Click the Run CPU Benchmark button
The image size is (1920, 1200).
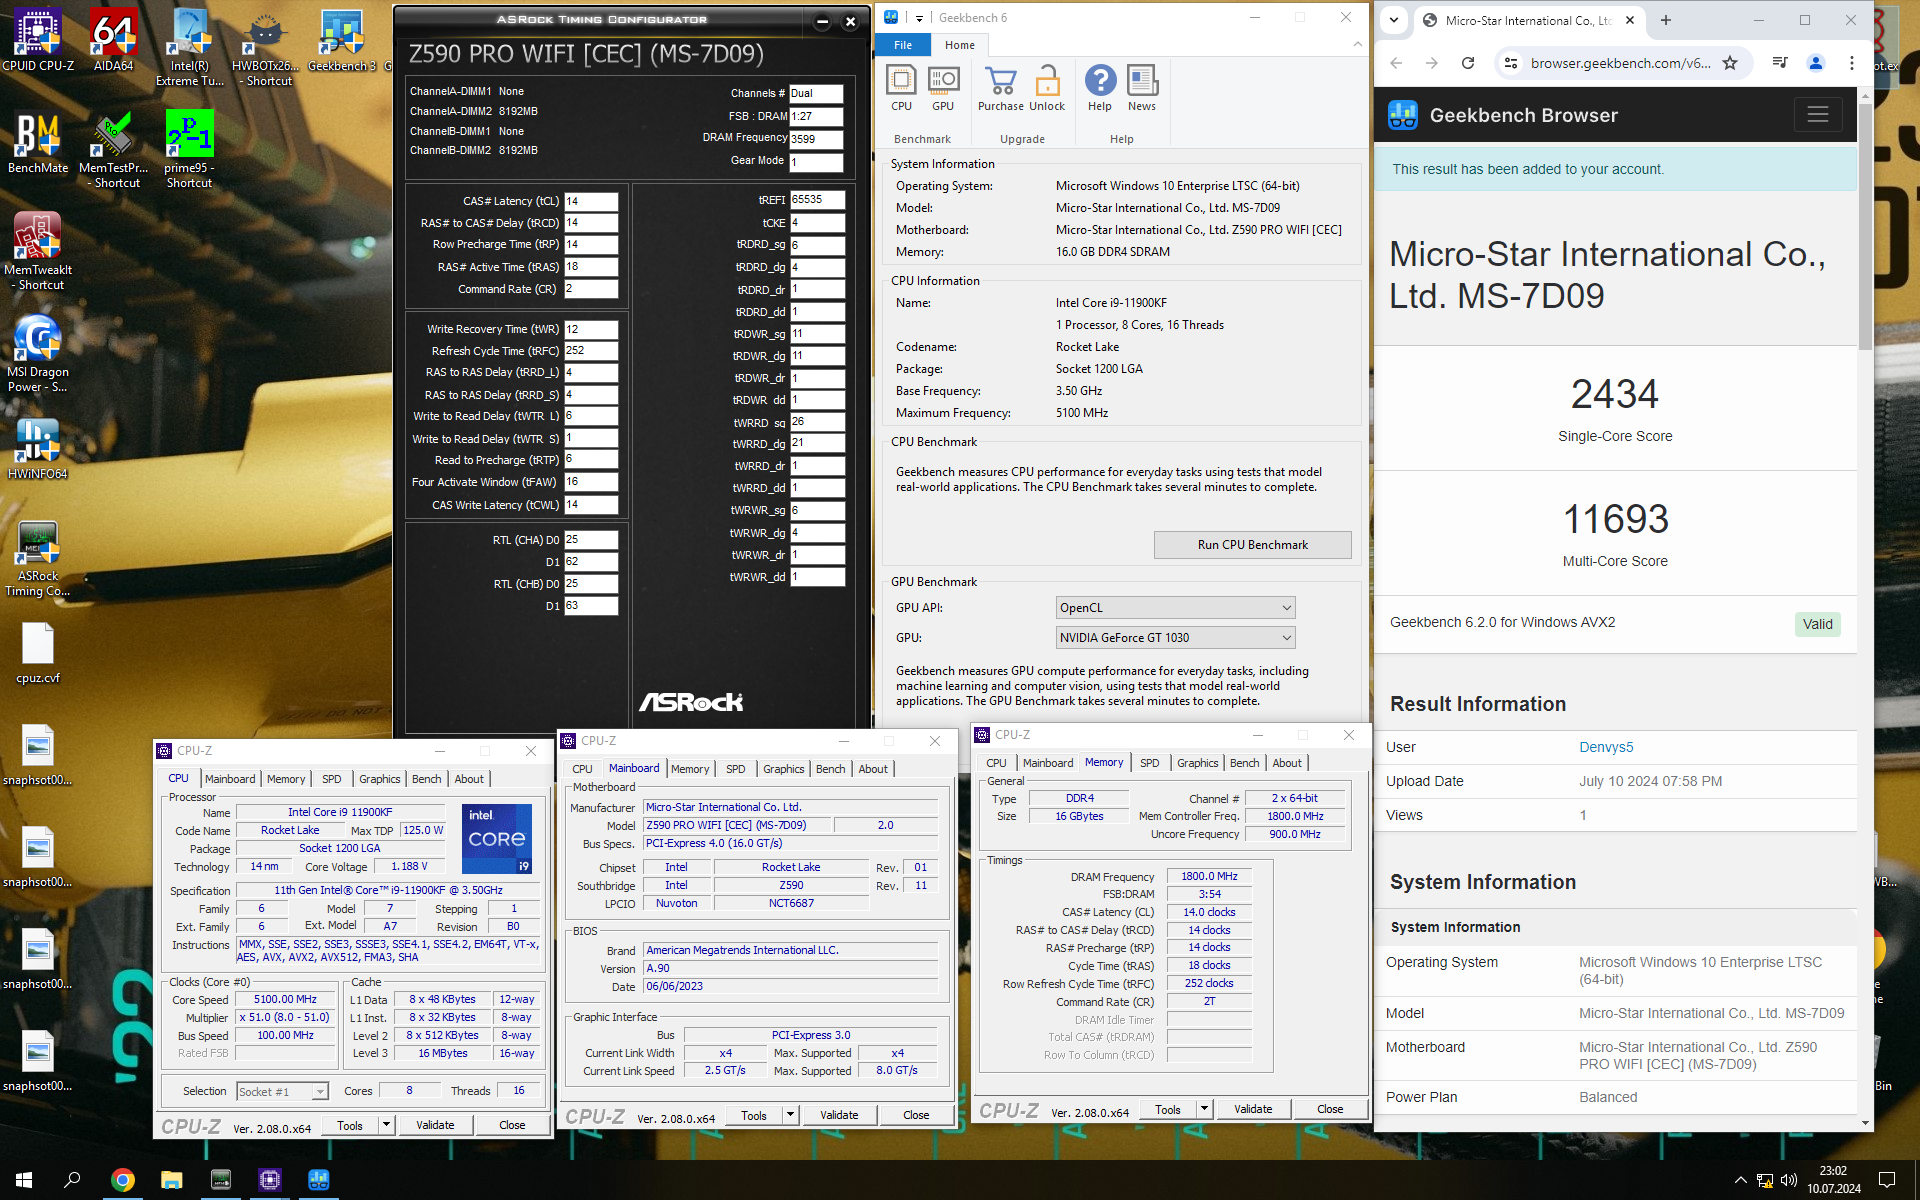coord(1252,545)
